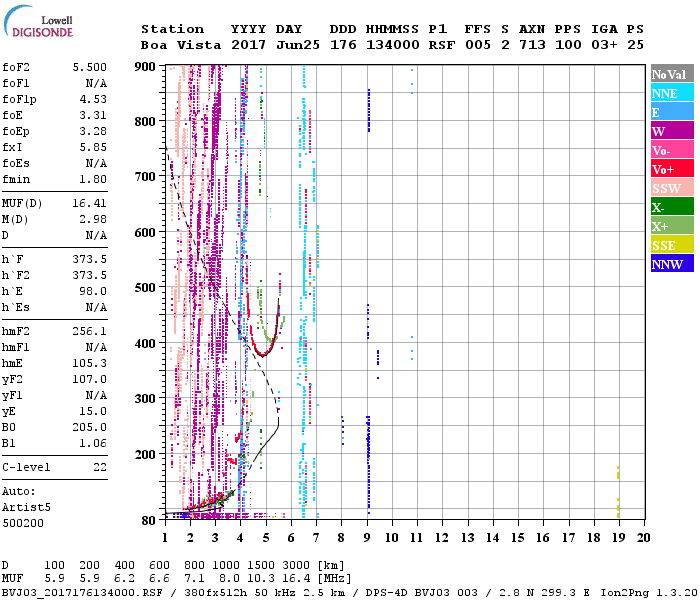Click the AXN value 713

(x=532, y=45)
